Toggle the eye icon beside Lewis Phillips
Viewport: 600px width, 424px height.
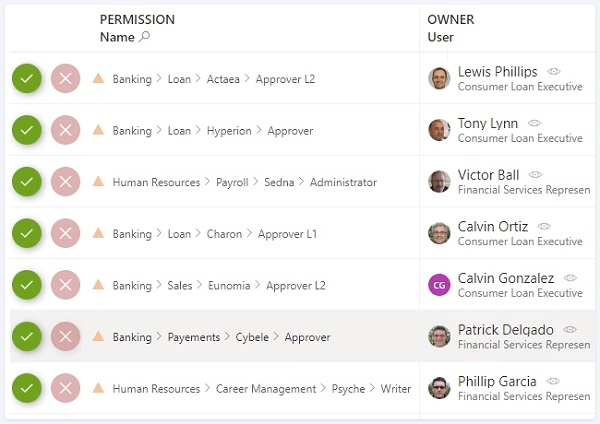(x=554, y=72)
